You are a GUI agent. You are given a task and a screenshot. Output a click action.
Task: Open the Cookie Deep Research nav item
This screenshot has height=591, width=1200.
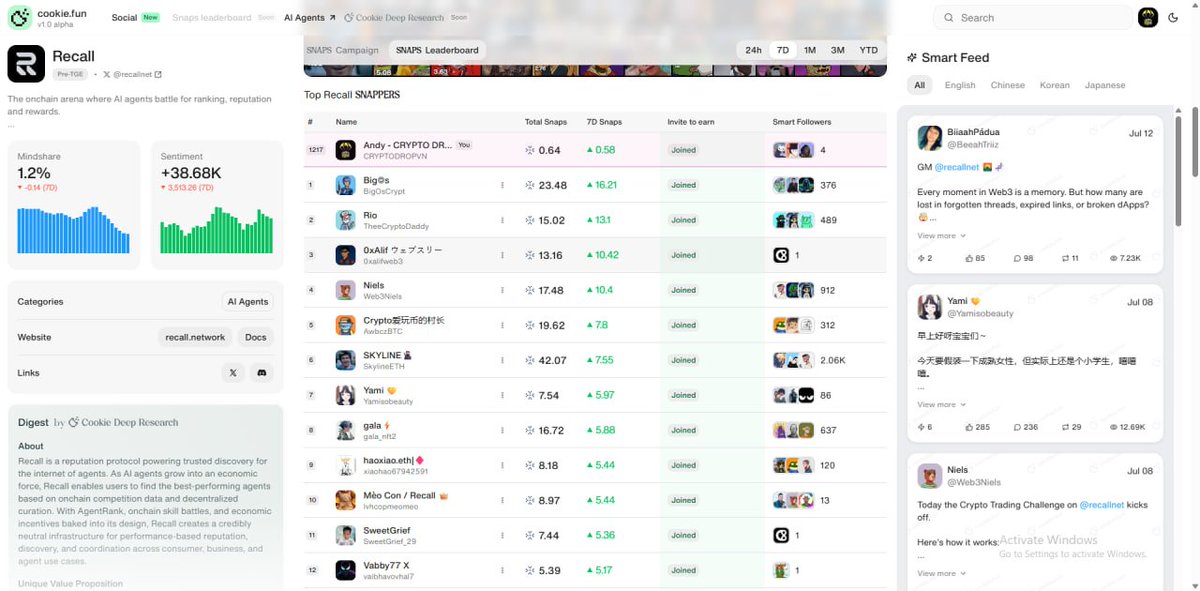(405, 18)
